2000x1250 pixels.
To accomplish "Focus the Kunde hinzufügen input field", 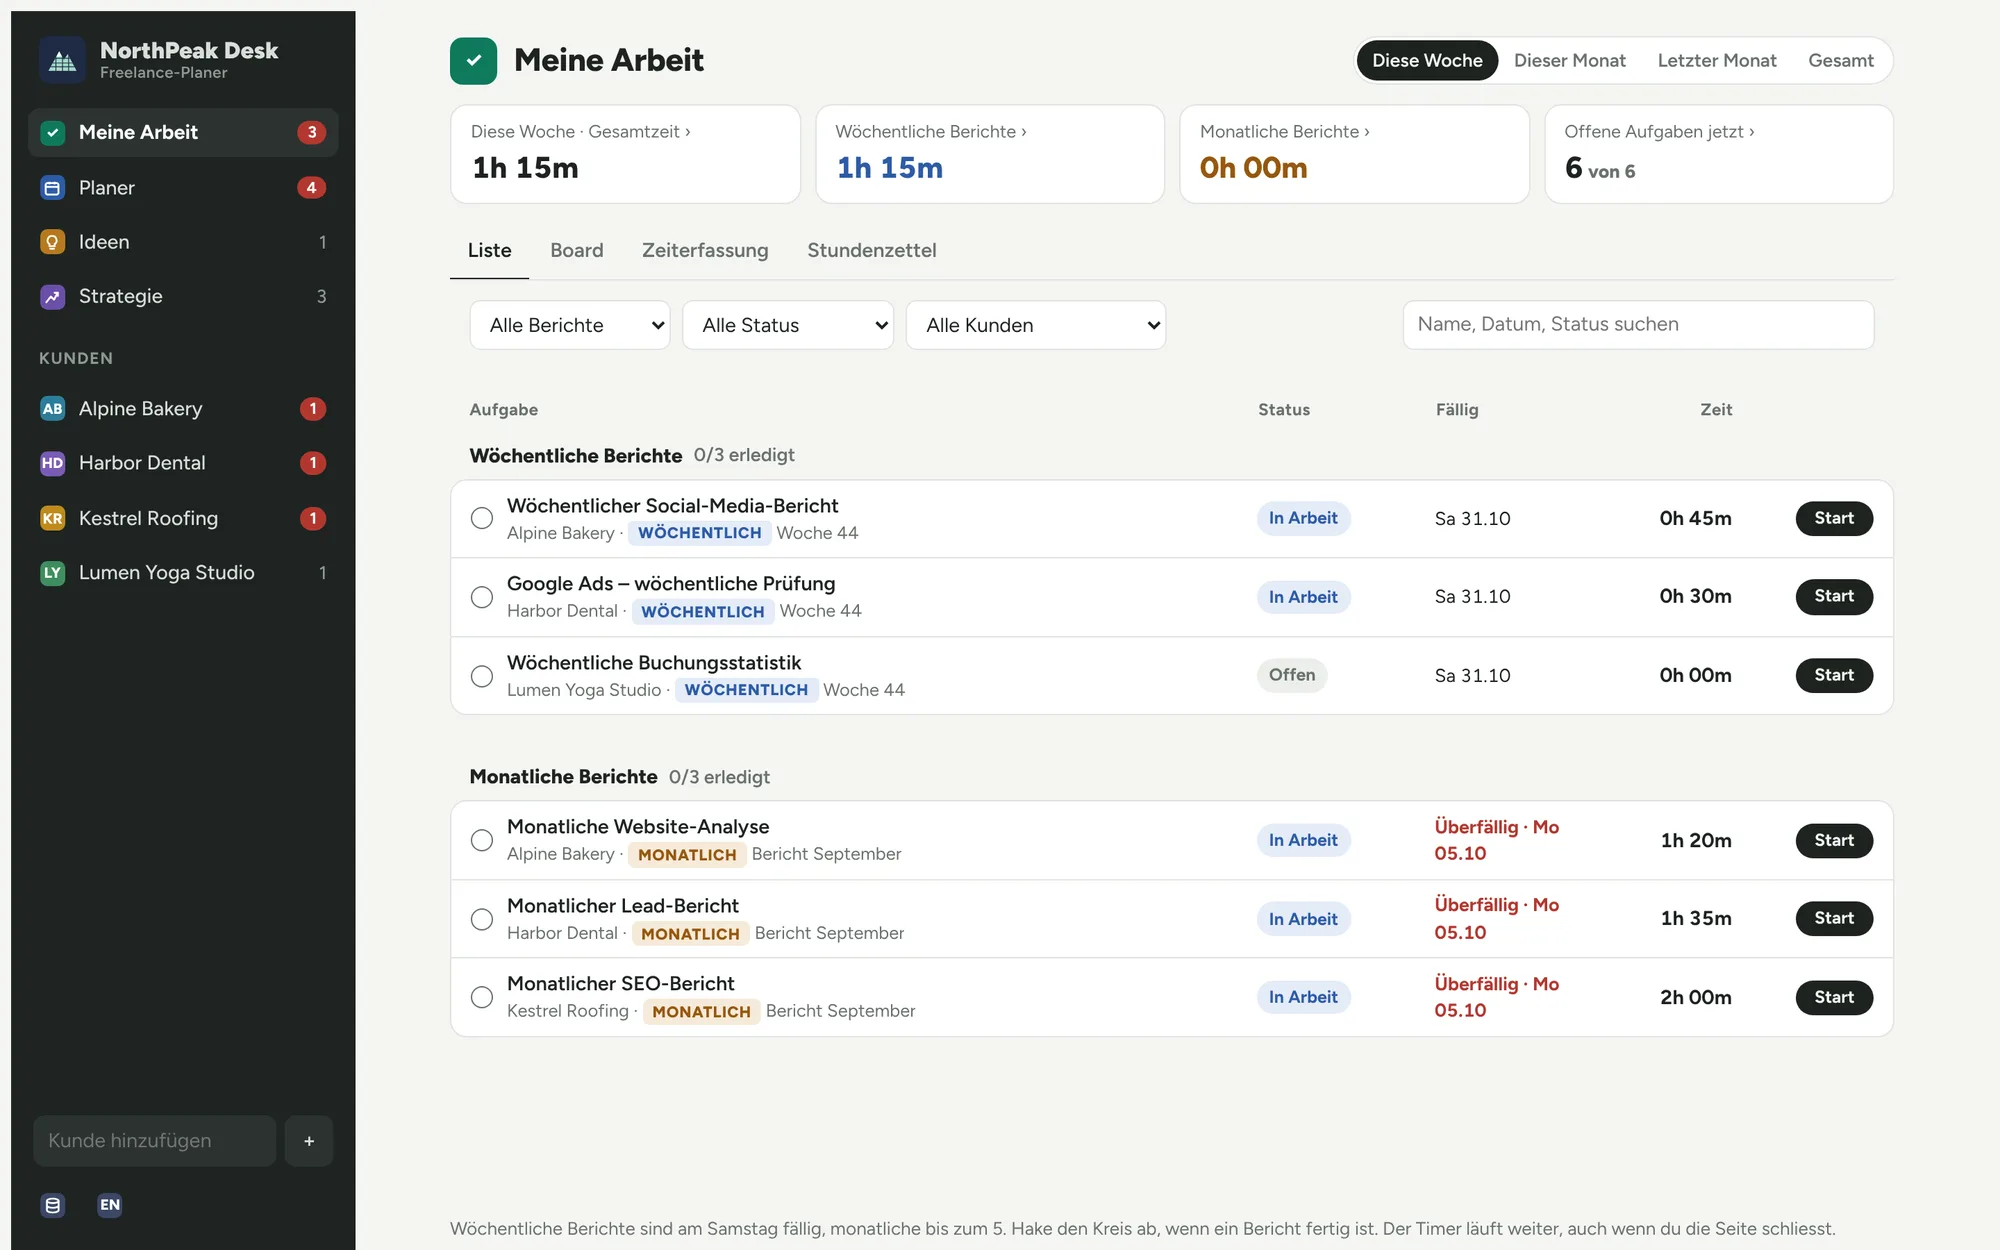I will (x=155, y=1141).
